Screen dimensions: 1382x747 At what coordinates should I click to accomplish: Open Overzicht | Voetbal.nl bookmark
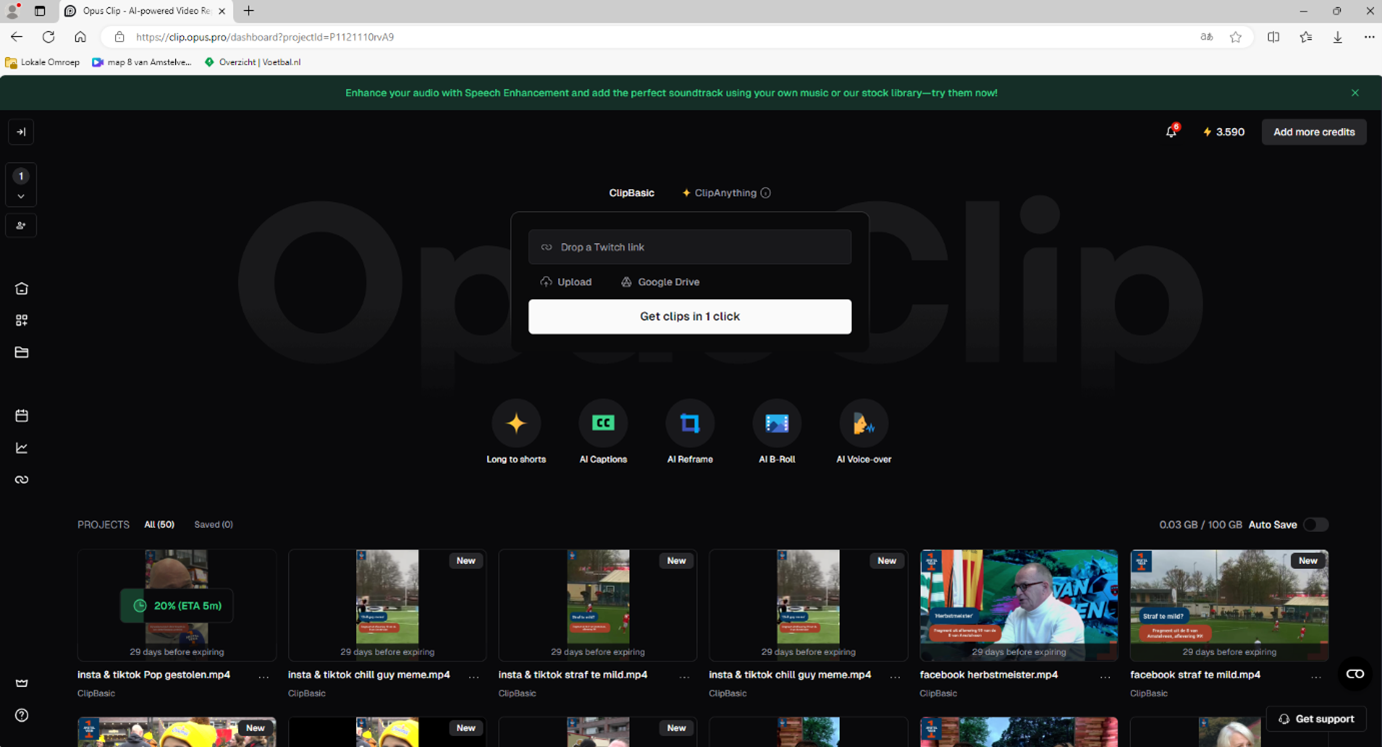click(252, 62)
